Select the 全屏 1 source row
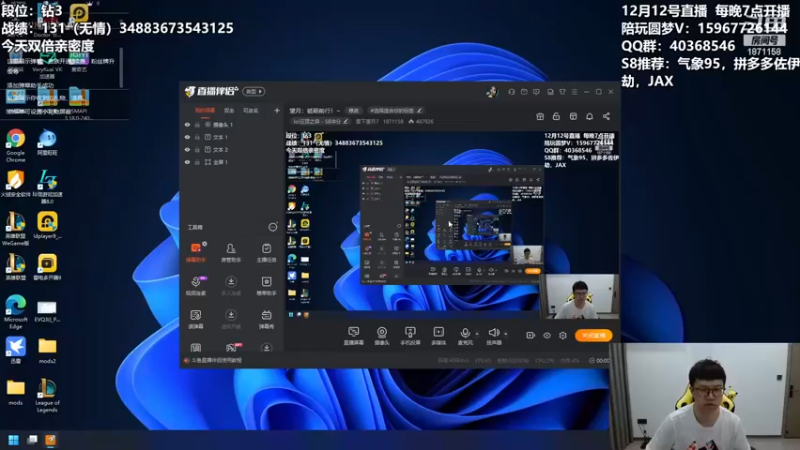The image size is (800, 450). [232, 162]
